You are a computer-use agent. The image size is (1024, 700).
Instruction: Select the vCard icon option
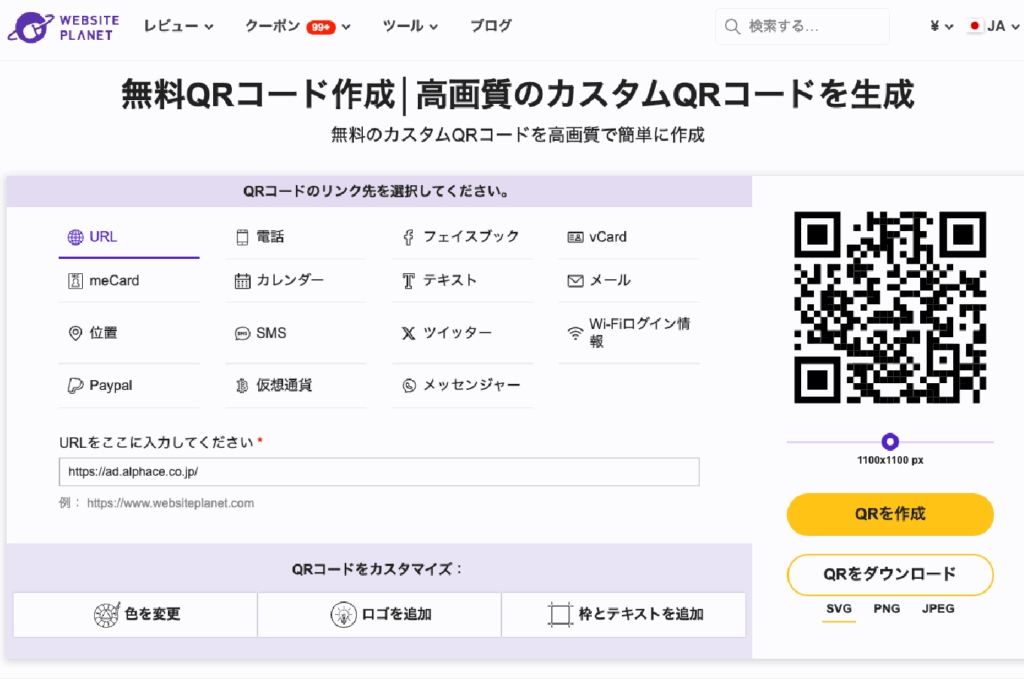575,237
